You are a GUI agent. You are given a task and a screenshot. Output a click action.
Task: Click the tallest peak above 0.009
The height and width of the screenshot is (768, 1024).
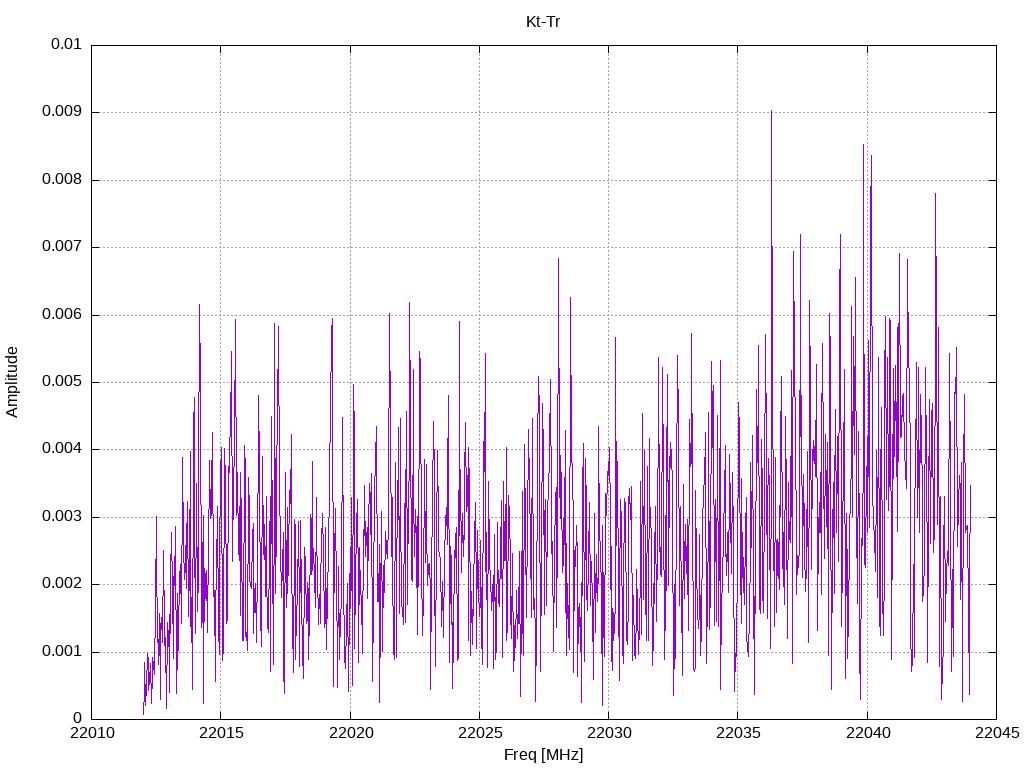point(771,112)
